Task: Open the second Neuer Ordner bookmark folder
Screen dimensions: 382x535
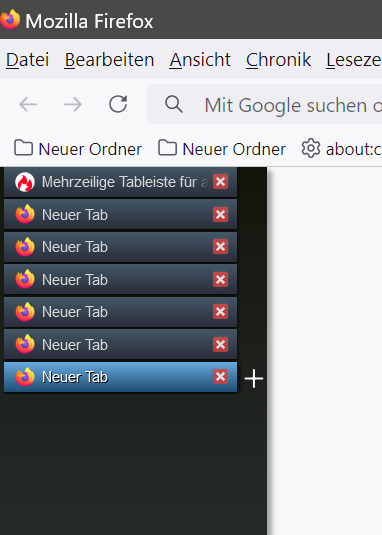Action: [x=222, y=149]
